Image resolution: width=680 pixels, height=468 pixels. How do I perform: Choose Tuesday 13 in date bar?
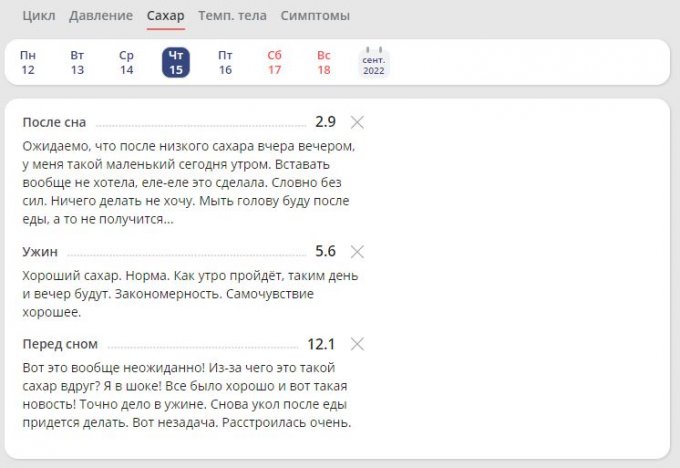point(77,62)
